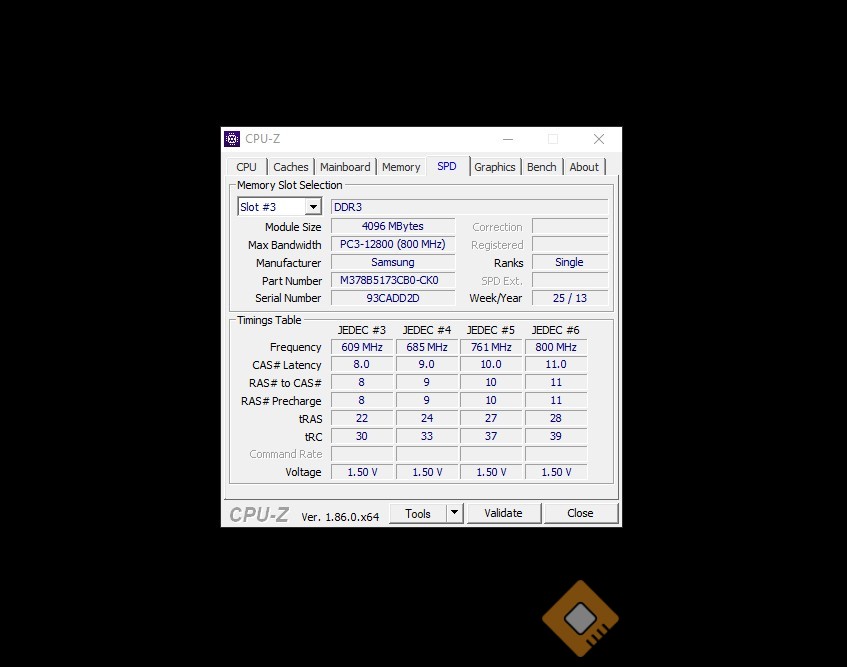View the Graphics tab
Image resolution: width=847 pixels, height=667 pixels.
coord(495,167)
